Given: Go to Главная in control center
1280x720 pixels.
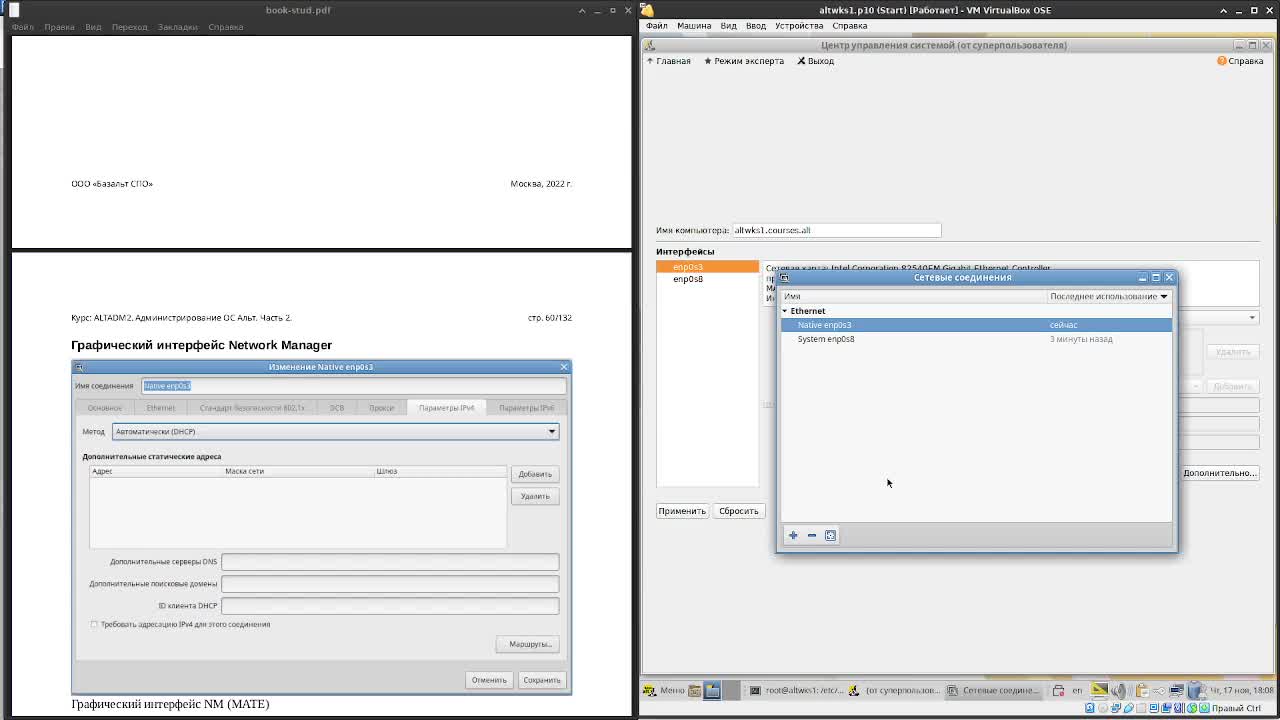Looking at the screenshot, I should click(669, 61).
